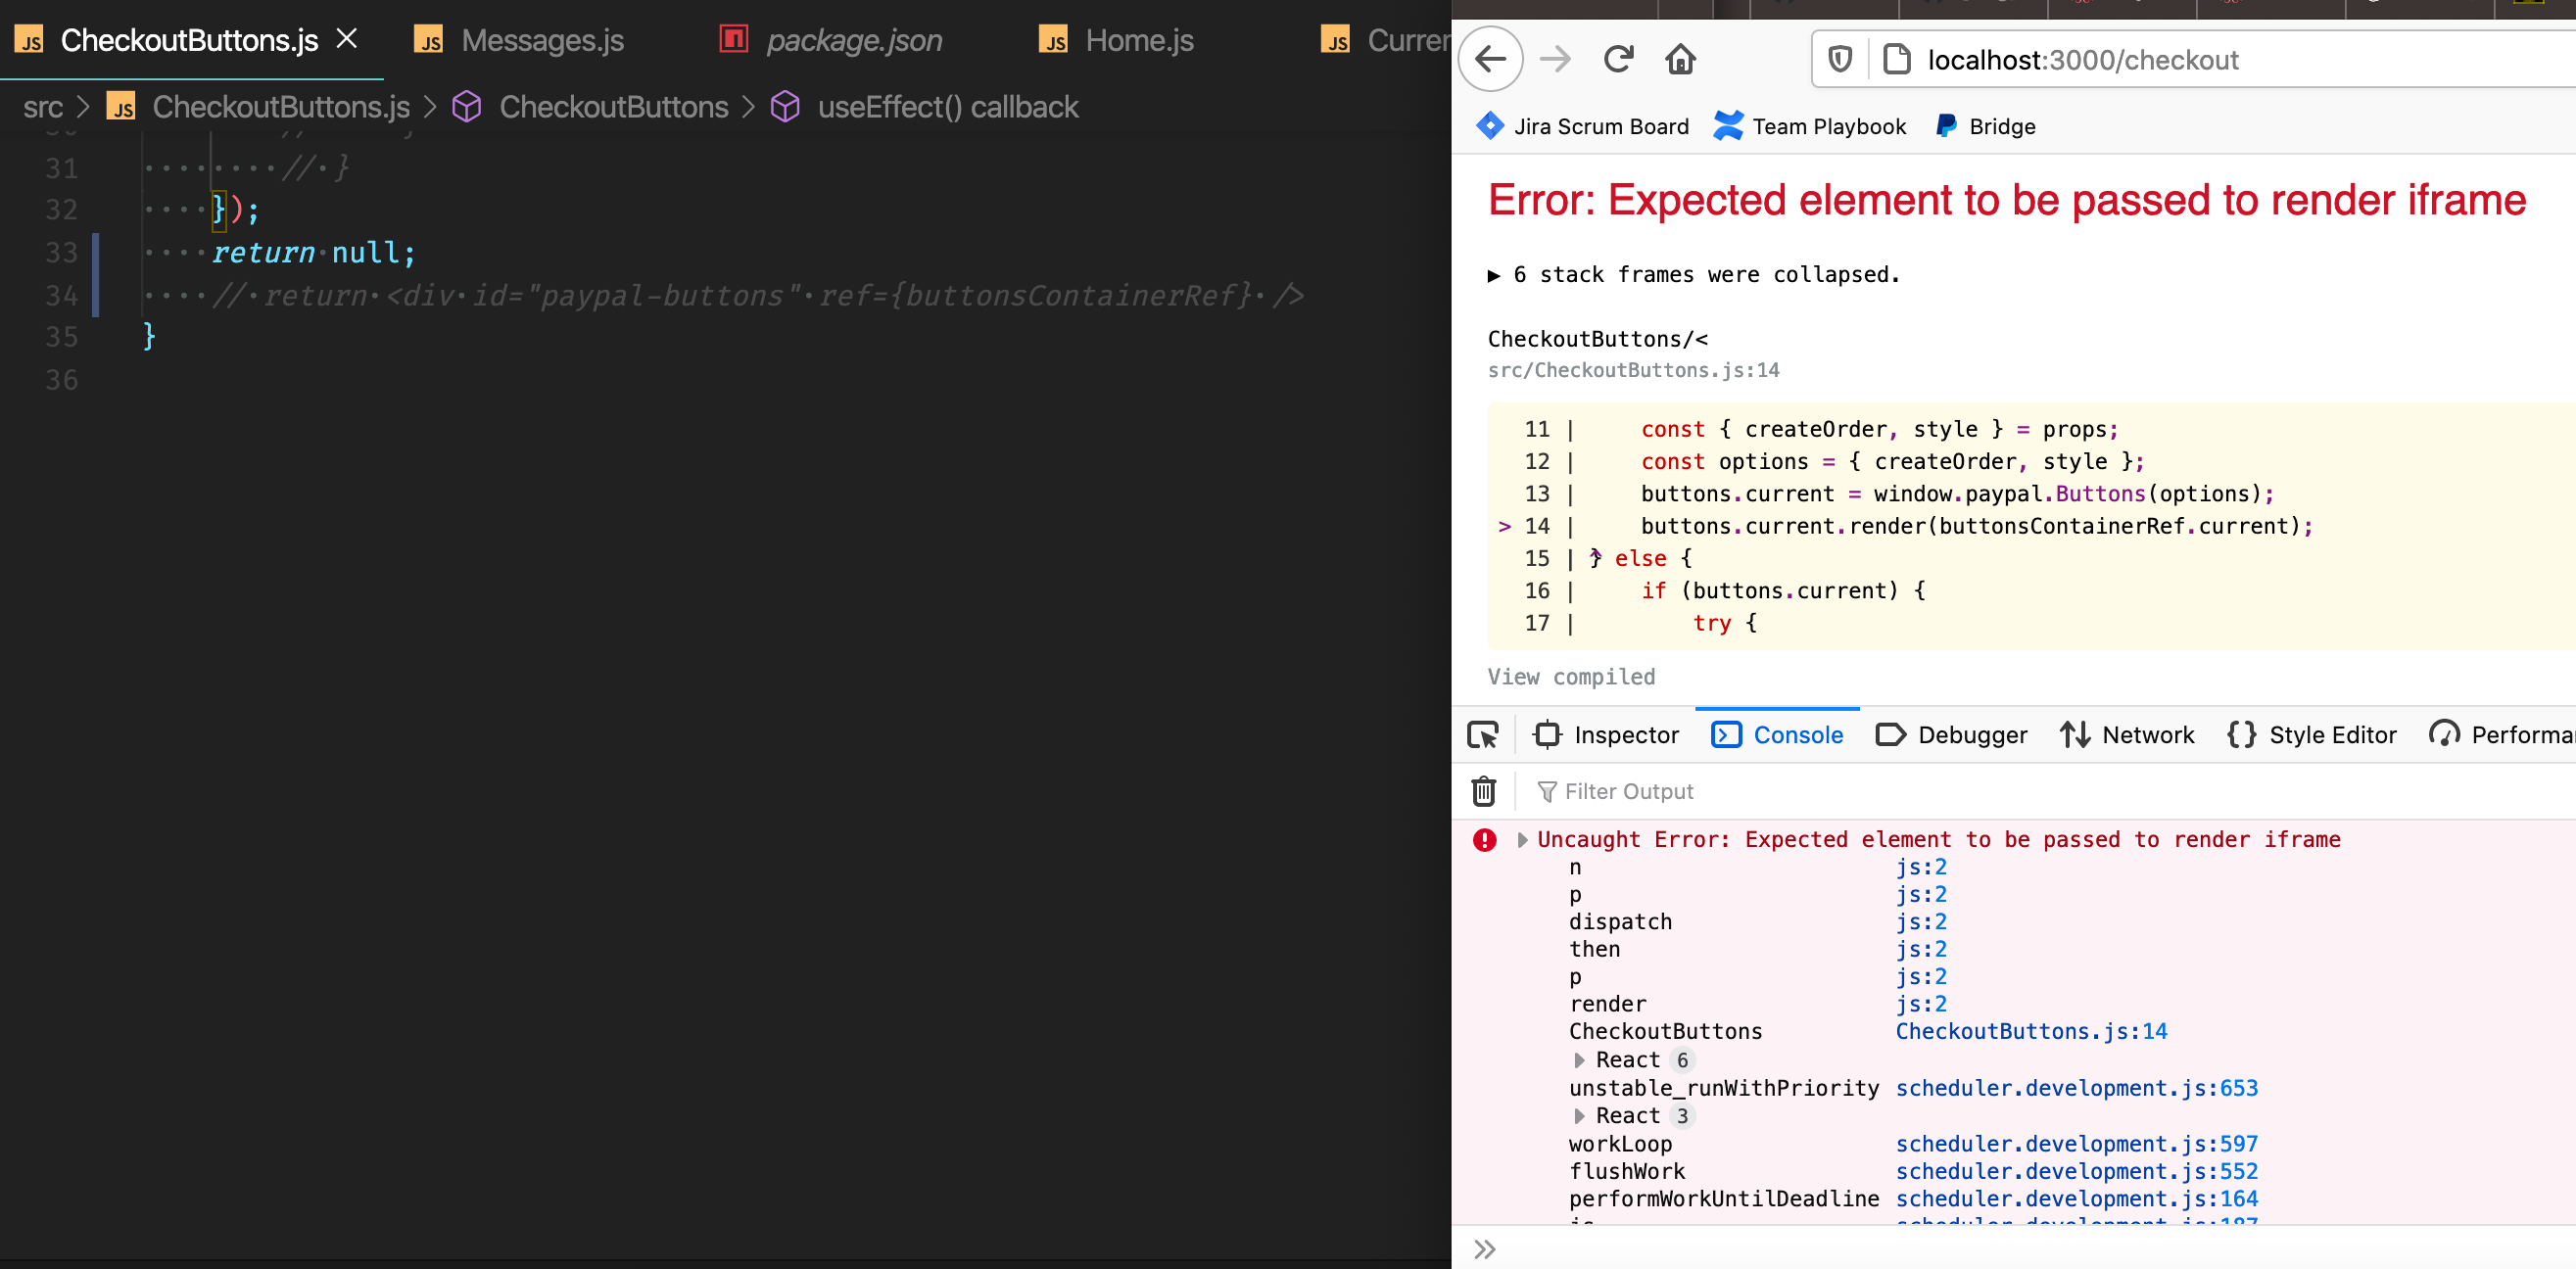Click the browser Forward arrow button
The image size is (2576, 1269).
[x=1555, y=59]
